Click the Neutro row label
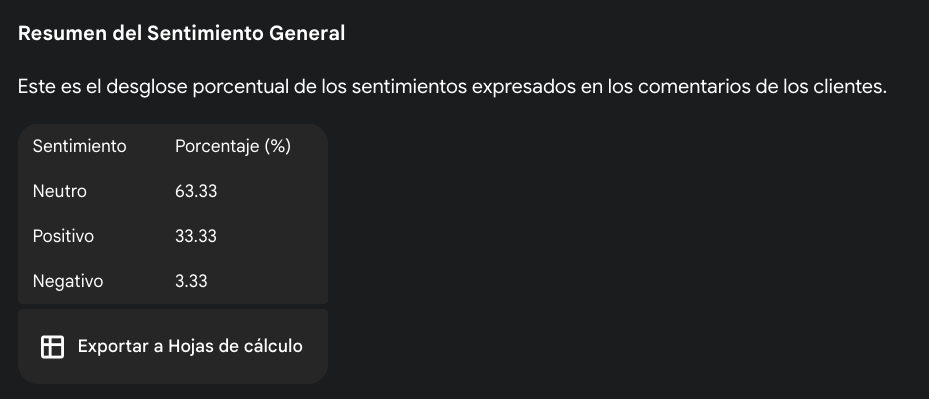This screenshot has height=399, width=929. click(x=59, y=191)
